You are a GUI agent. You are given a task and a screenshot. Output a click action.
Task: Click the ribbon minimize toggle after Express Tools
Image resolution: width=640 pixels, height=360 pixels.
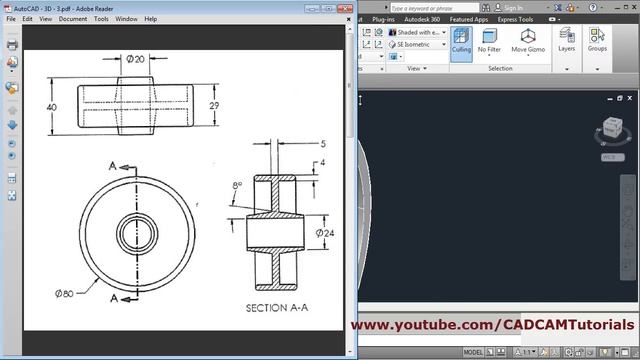point(552,19)
